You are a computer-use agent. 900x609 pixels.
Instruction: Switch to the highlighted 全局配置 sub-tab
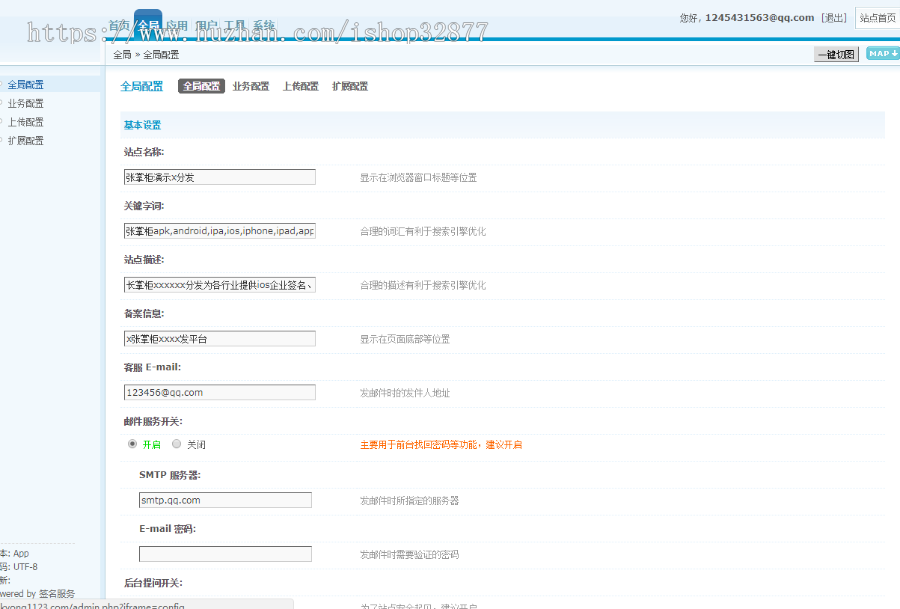coord(201,86)
